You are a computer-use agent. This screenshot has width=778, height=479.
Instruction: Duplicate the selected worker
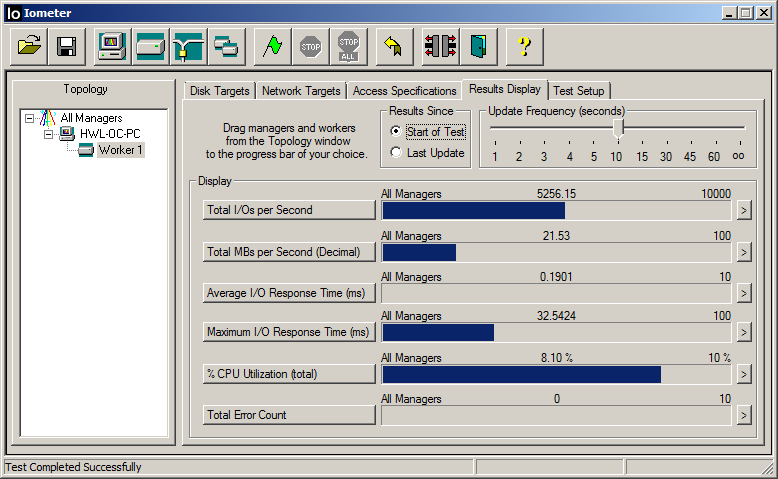[x=227, y=47]
